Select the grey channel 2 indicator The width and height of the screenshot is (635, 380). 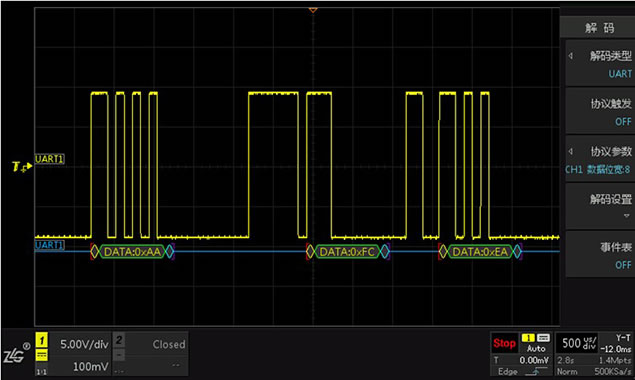pyautogui.click(x=119, y=339)
